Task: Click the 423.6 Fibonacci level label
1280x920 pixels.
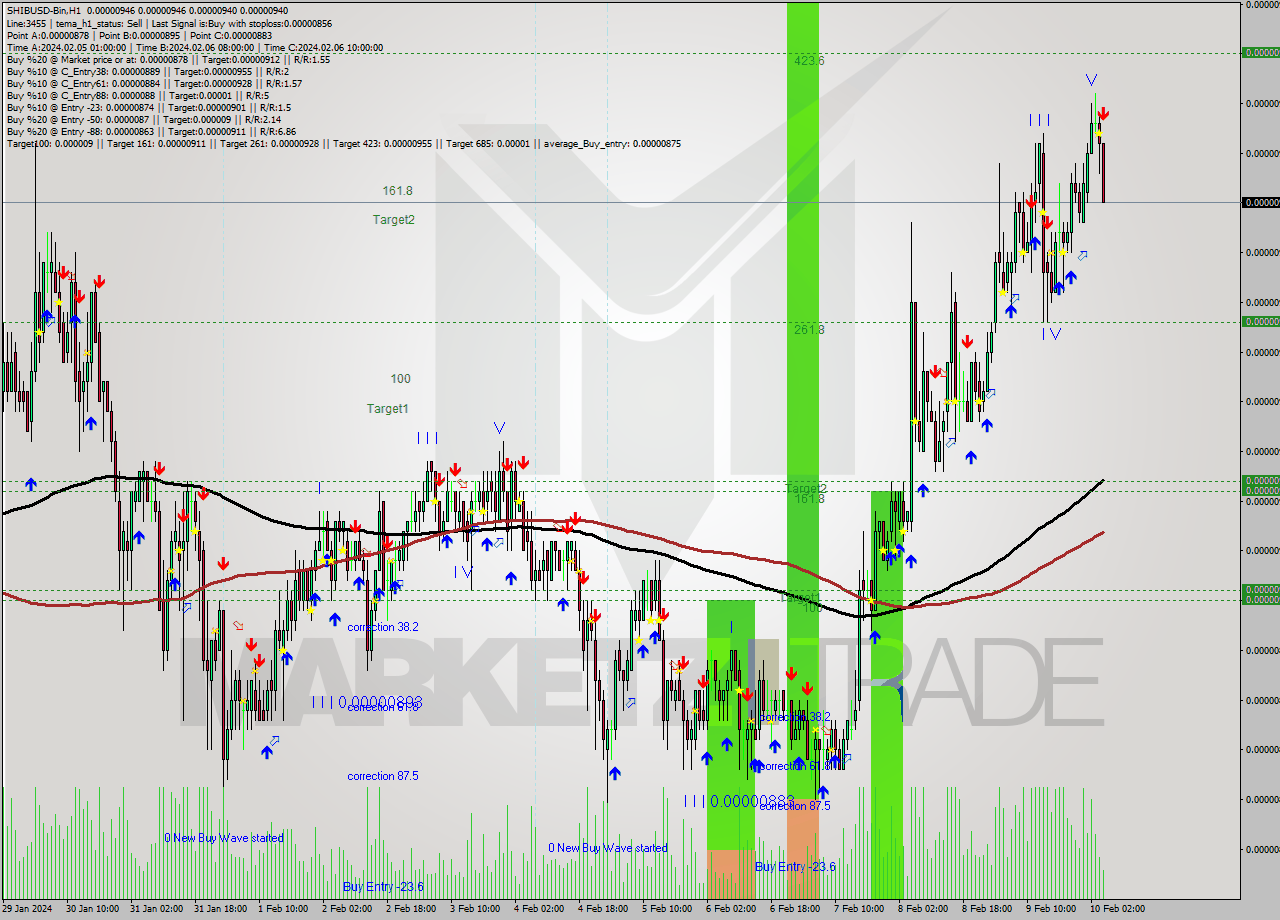Action: click(809, 61)
